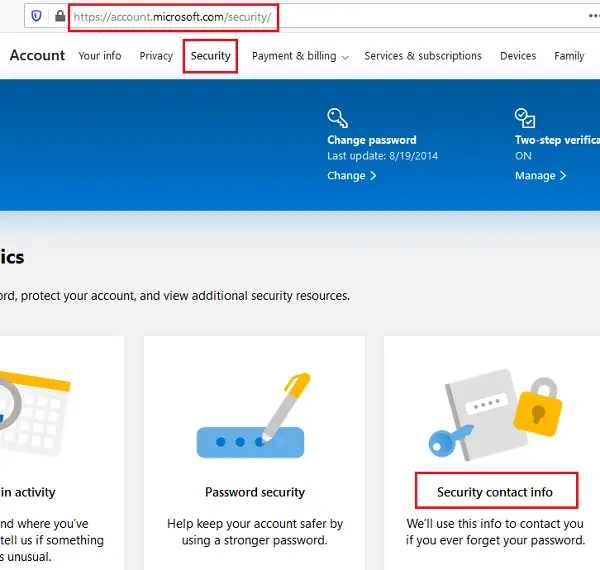Open the Account home link

click(37, 55)
